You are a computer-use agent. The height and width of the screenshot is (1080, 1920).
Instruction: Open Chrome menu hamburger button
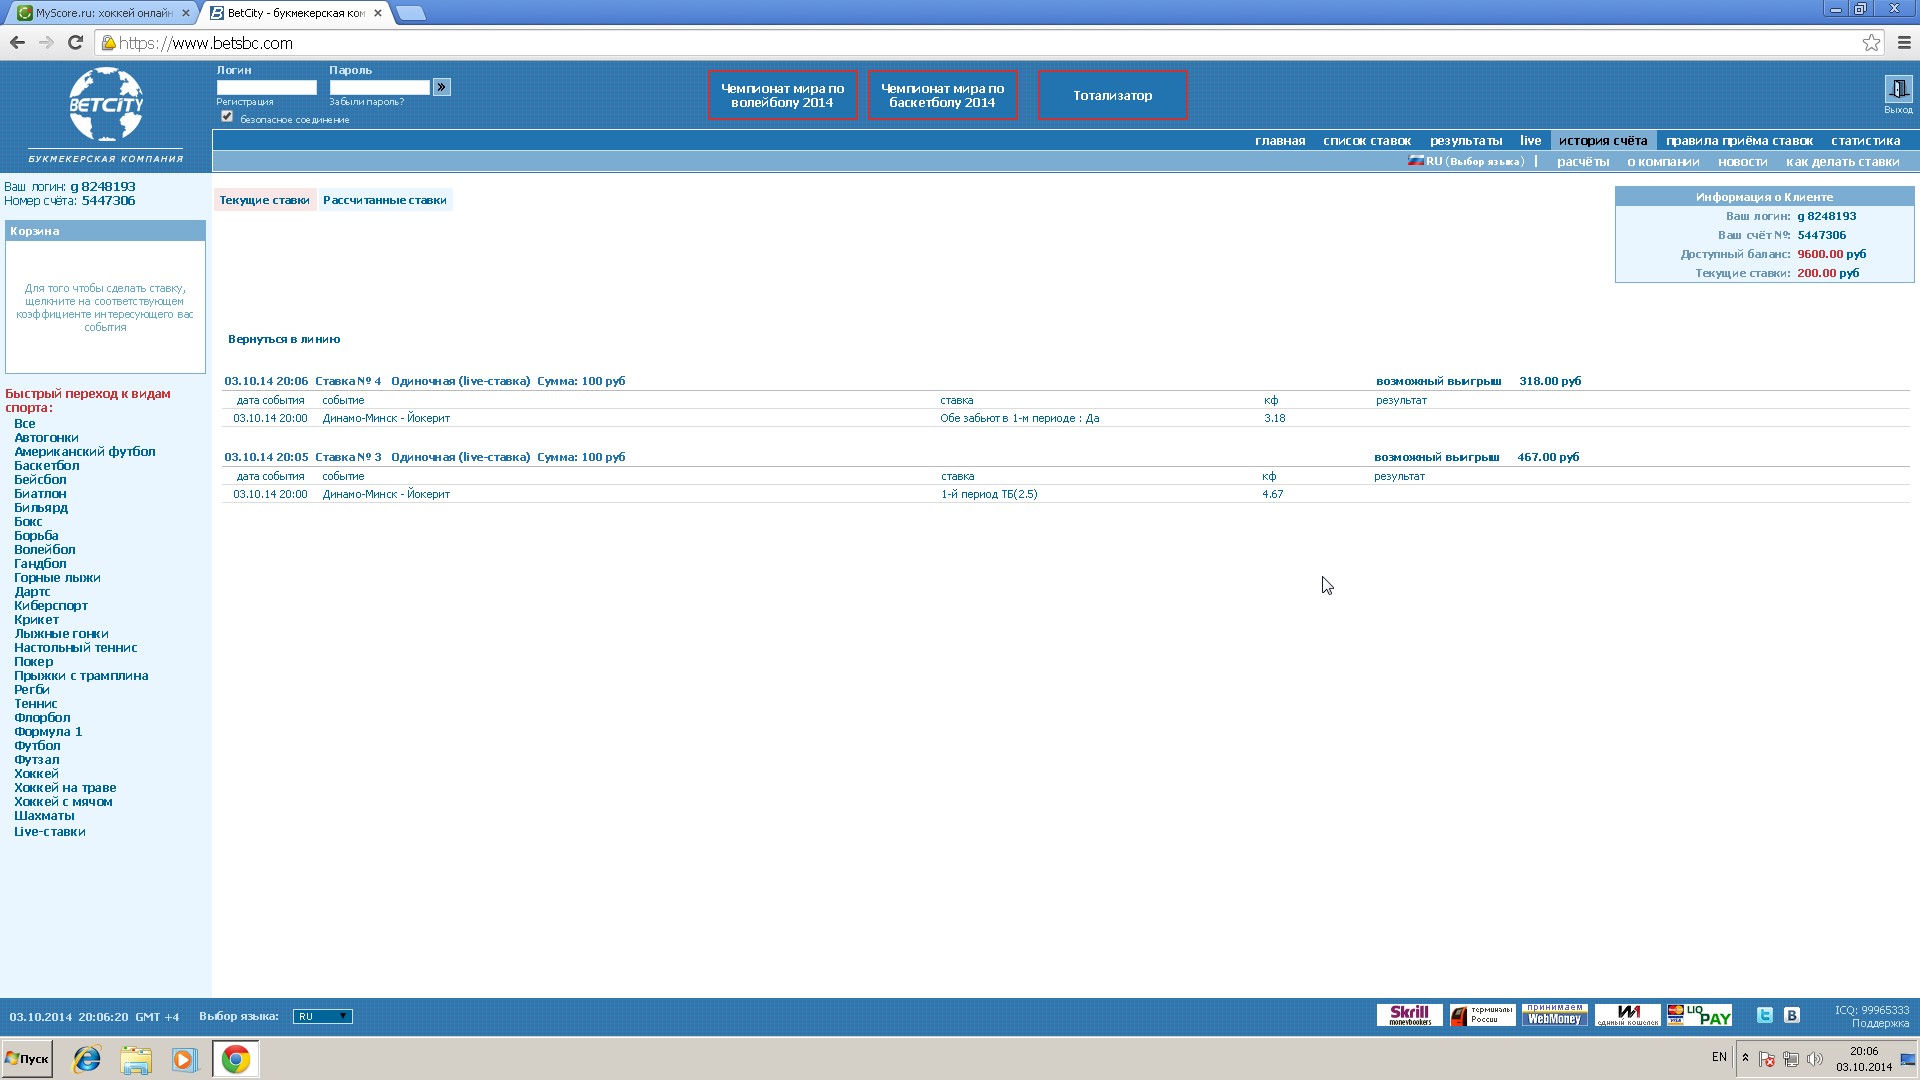coord(1904,43)
